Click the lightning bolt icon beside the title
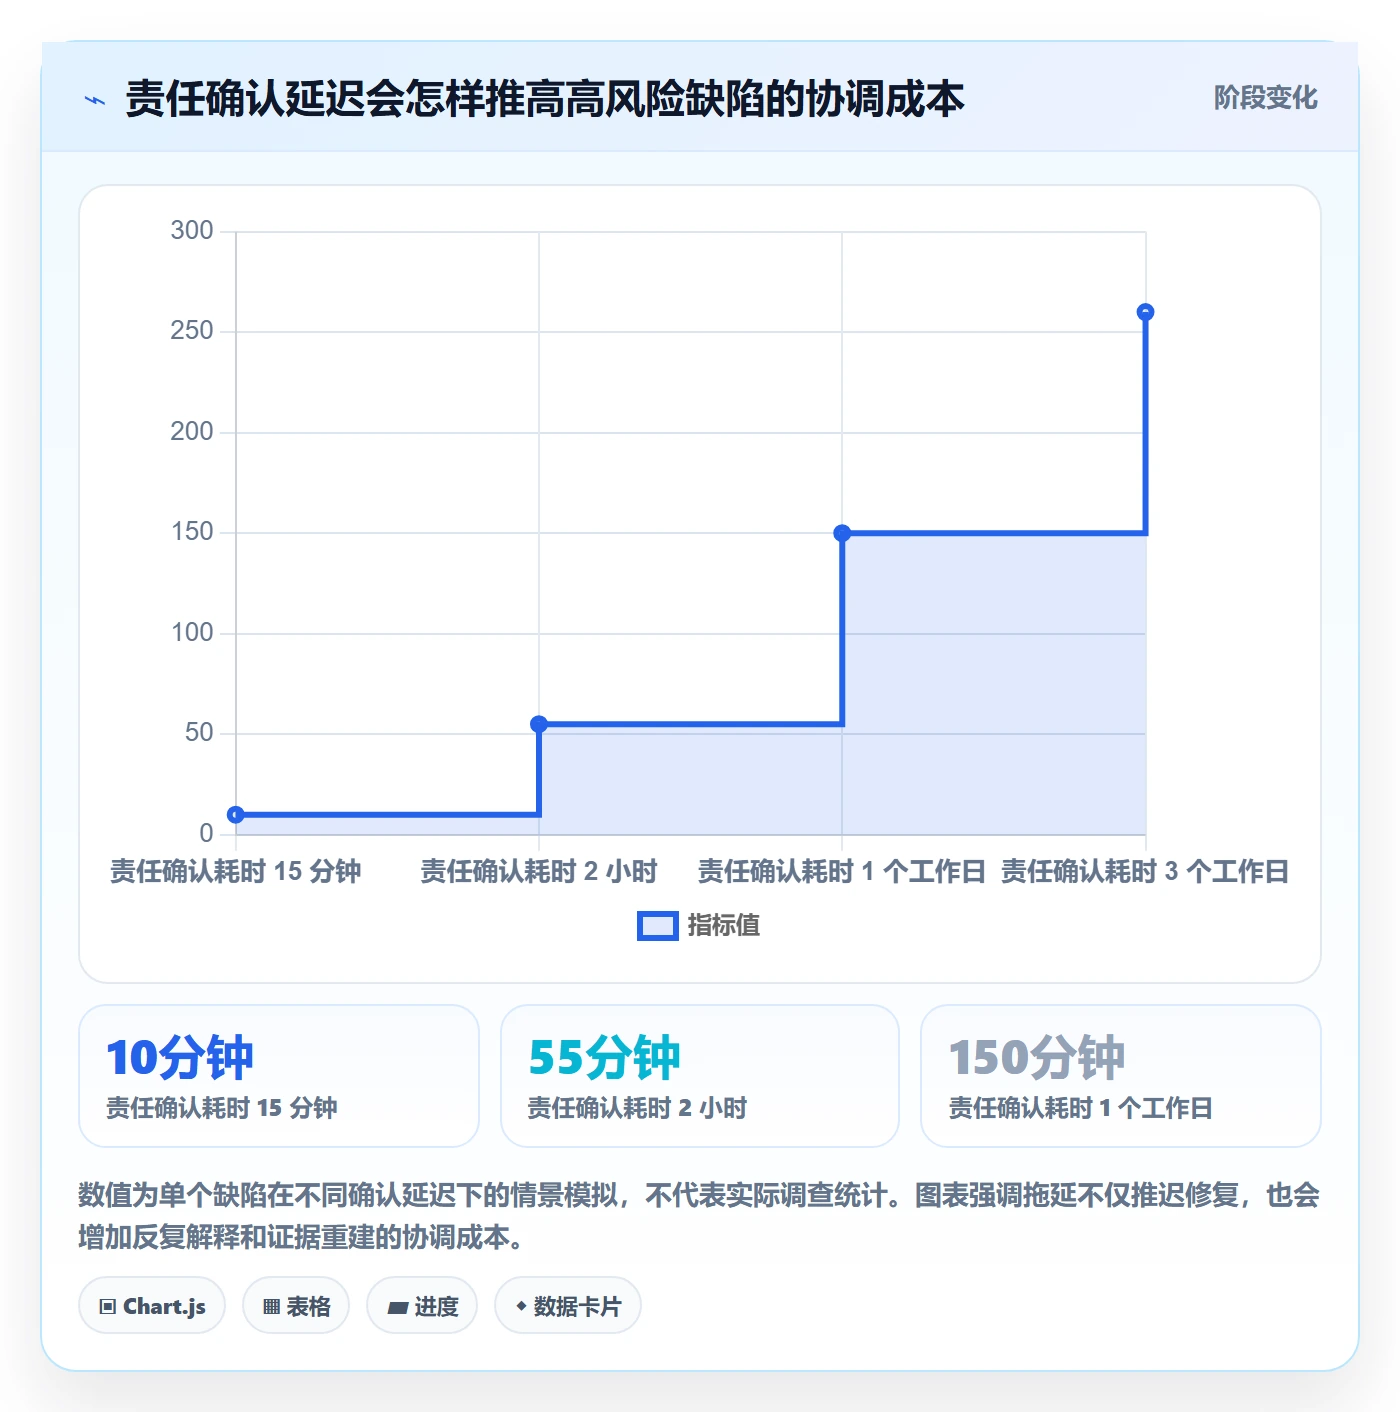The height and width of the screenshot is (1412, 1400). (x=95, y=100)
